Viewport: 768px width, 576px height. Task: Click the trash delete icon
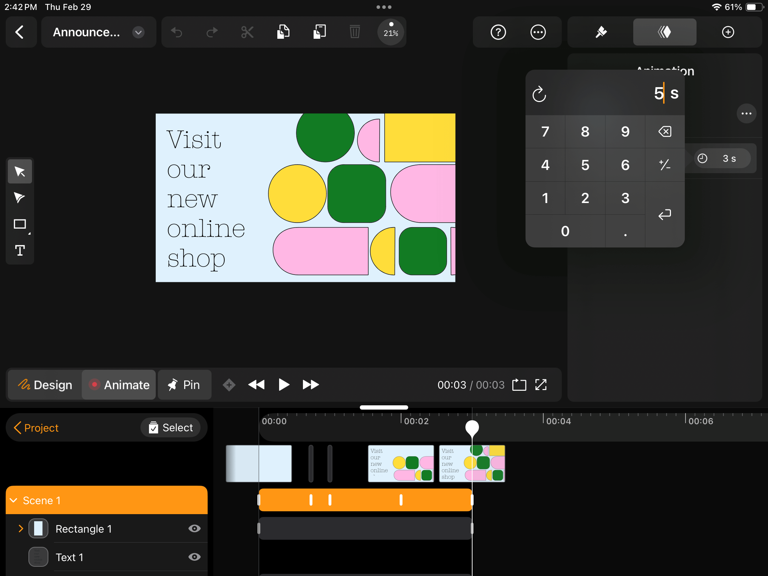[355, 32]
